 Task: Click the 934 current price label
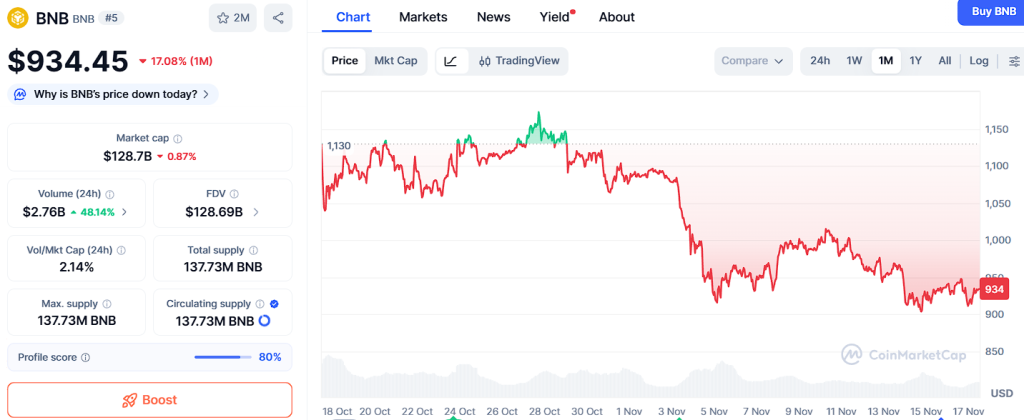[993, 289]
